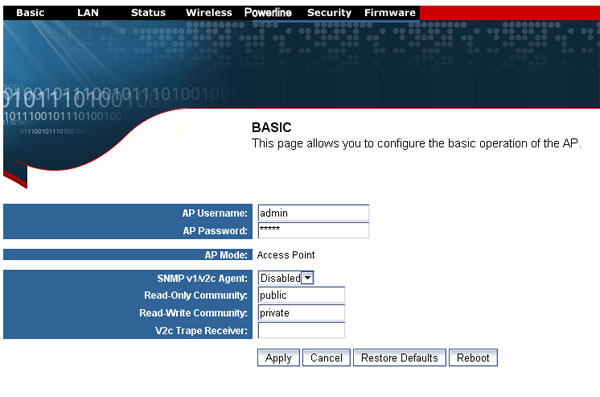Switch to the LAN tab
The image size is (600, 397).
click(88, 13)
